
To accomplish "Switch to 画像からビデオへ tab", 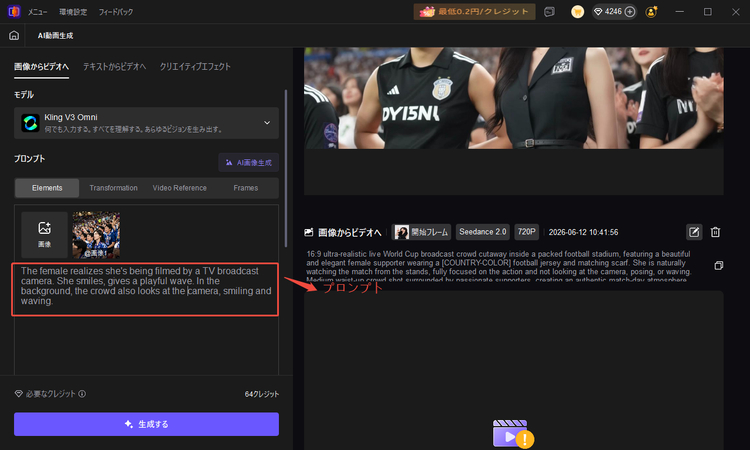I will (41, 66).
